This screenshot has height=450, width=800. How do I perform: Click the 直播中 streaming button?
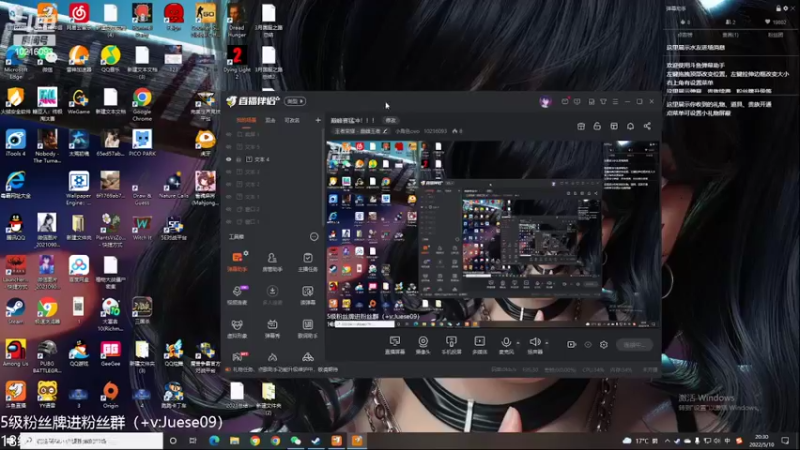point(634,345)
